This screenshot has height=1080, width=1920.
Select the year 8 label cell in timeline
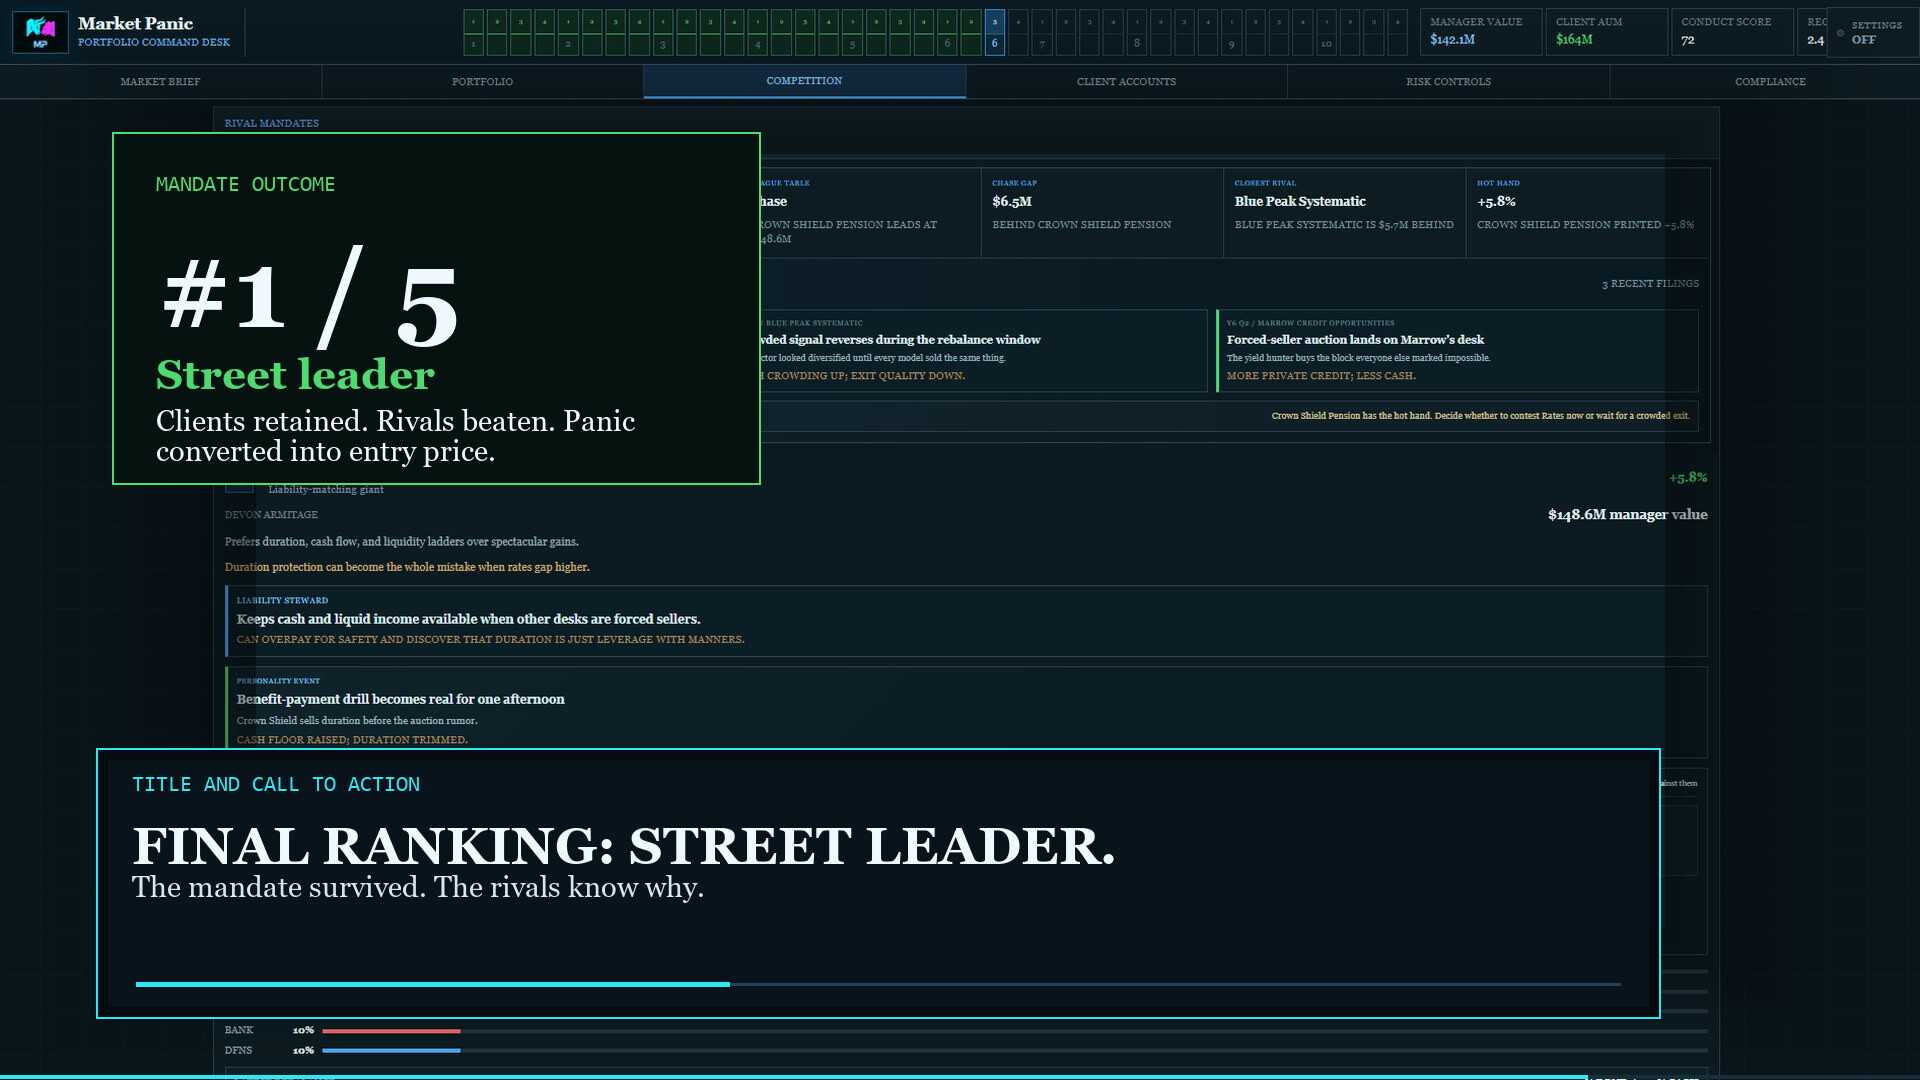coord(1136,44)
